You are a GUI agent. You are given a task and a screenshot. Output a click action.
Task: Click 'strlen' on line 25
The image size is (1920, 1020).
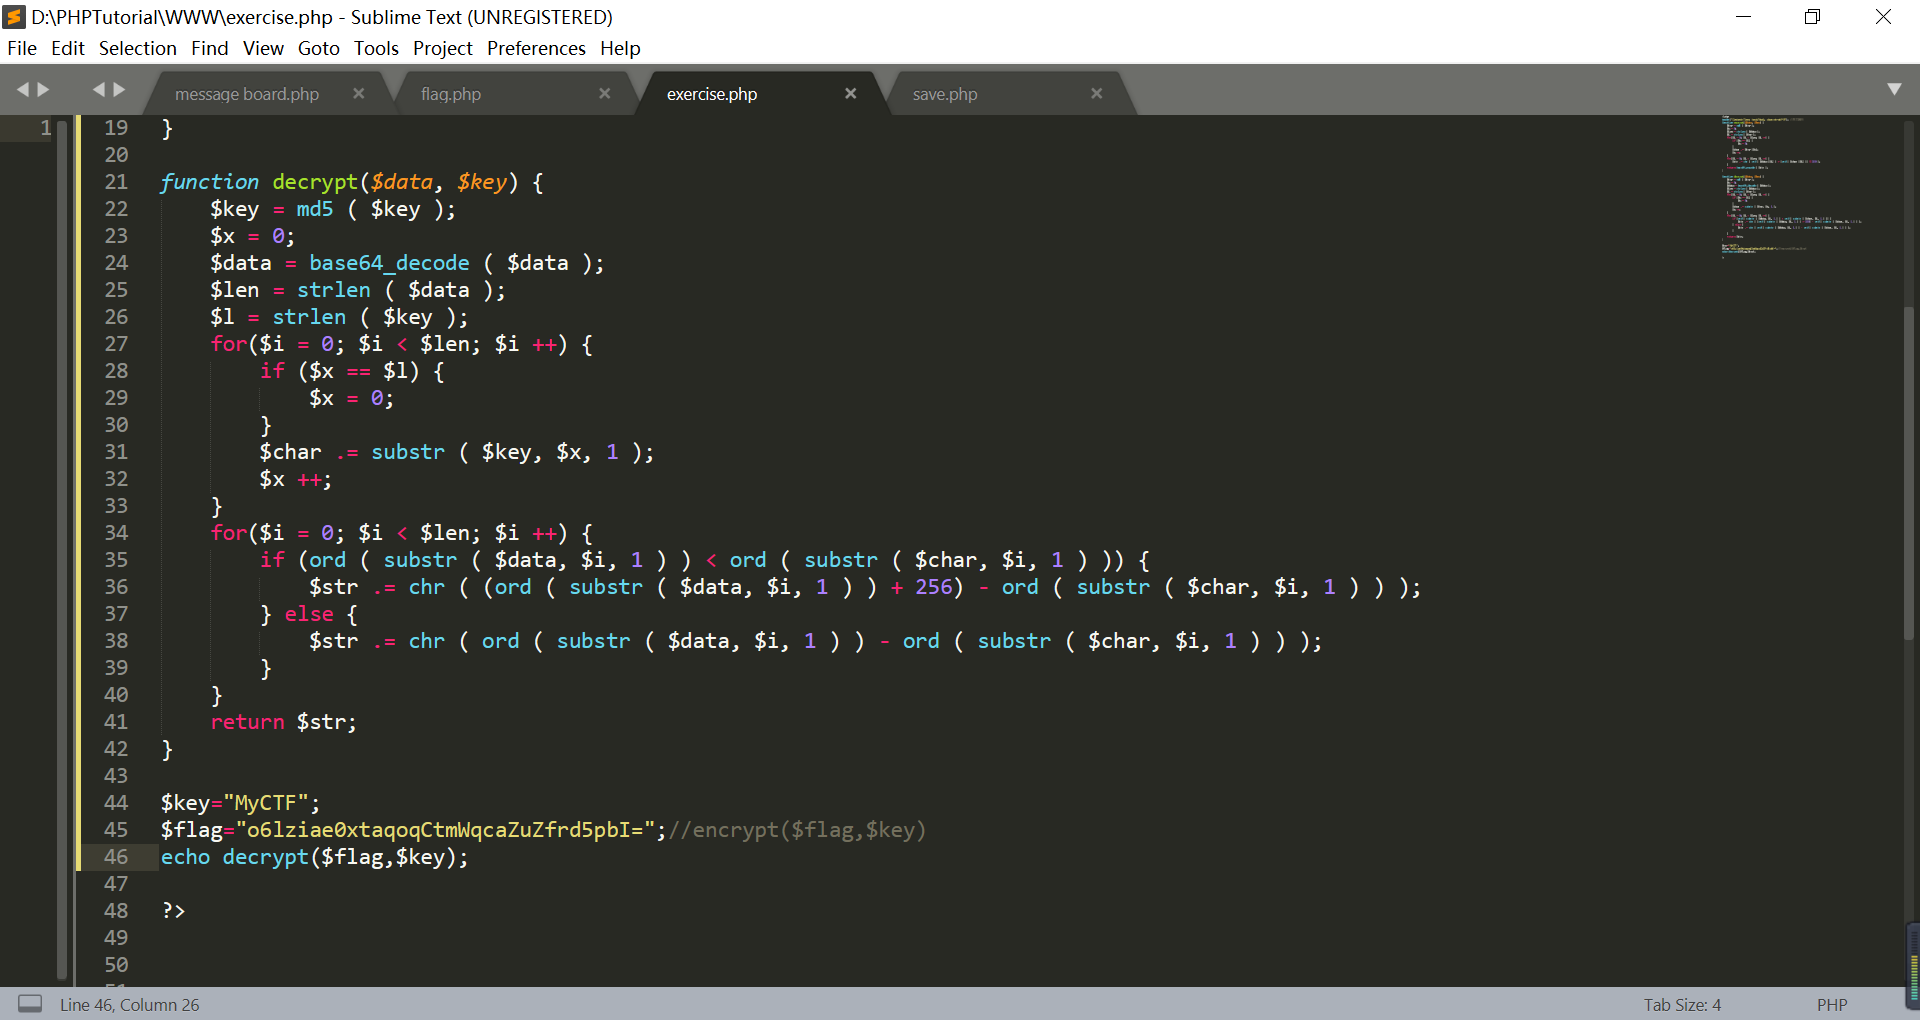[x=334, y=290]
